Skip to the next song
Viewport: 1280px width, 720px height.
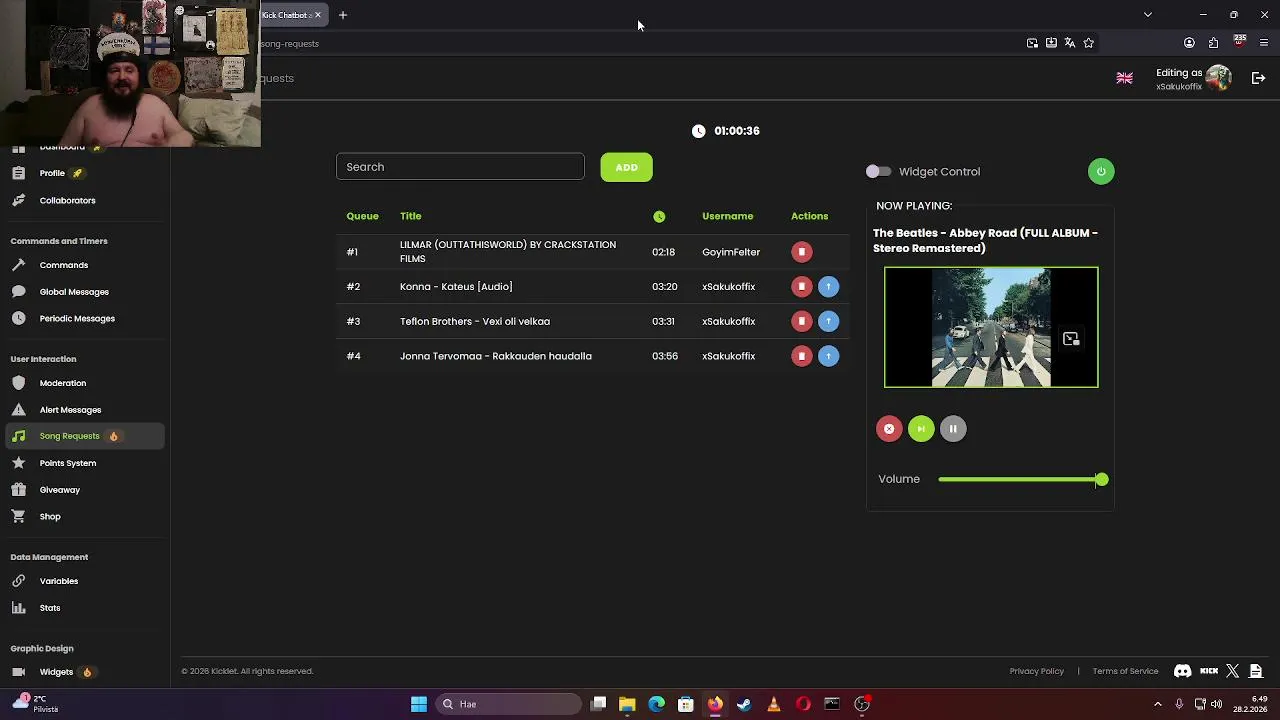pyautogui.click(x=921, y=429)
